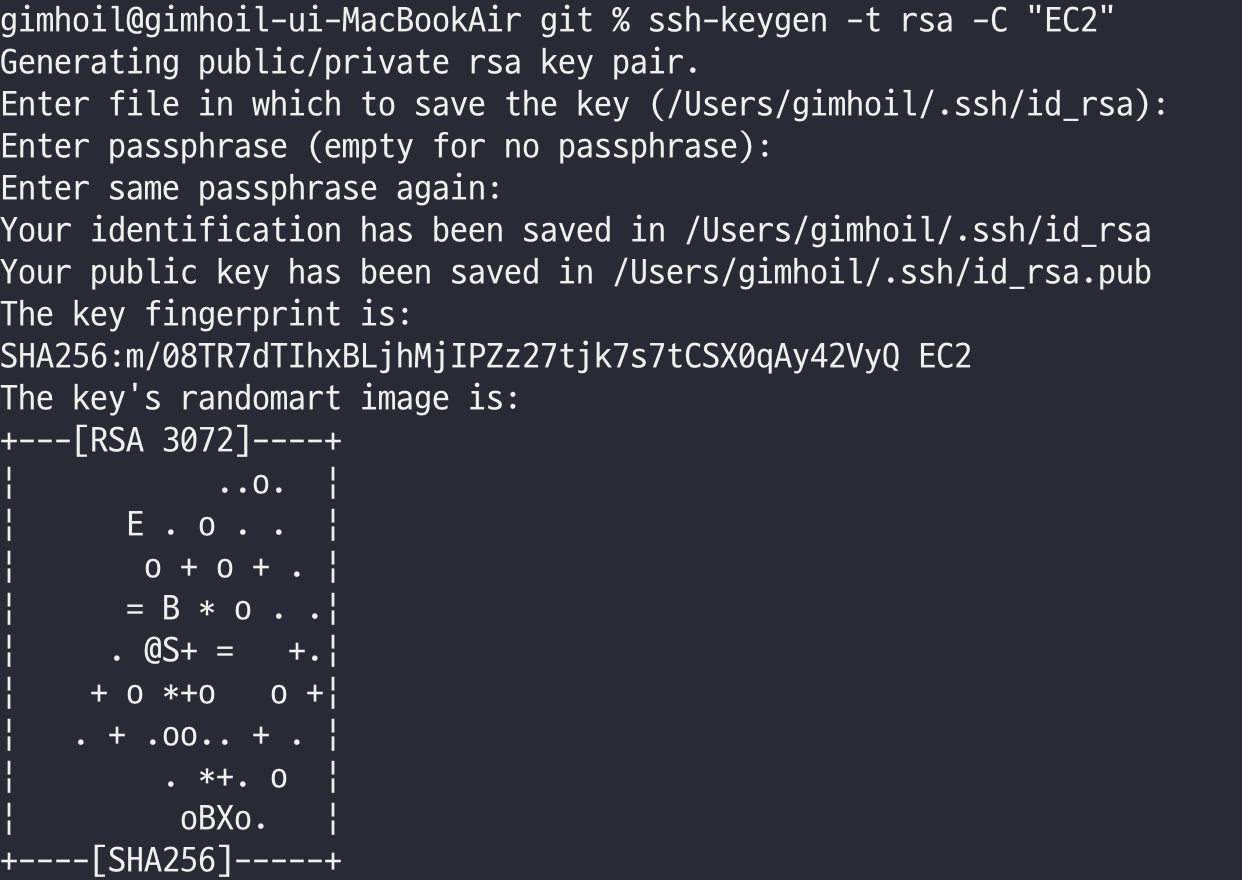Click the EC2 label after the fingerprint
This screenshot has height=880, width=1242.
click(x=944, y=356)
